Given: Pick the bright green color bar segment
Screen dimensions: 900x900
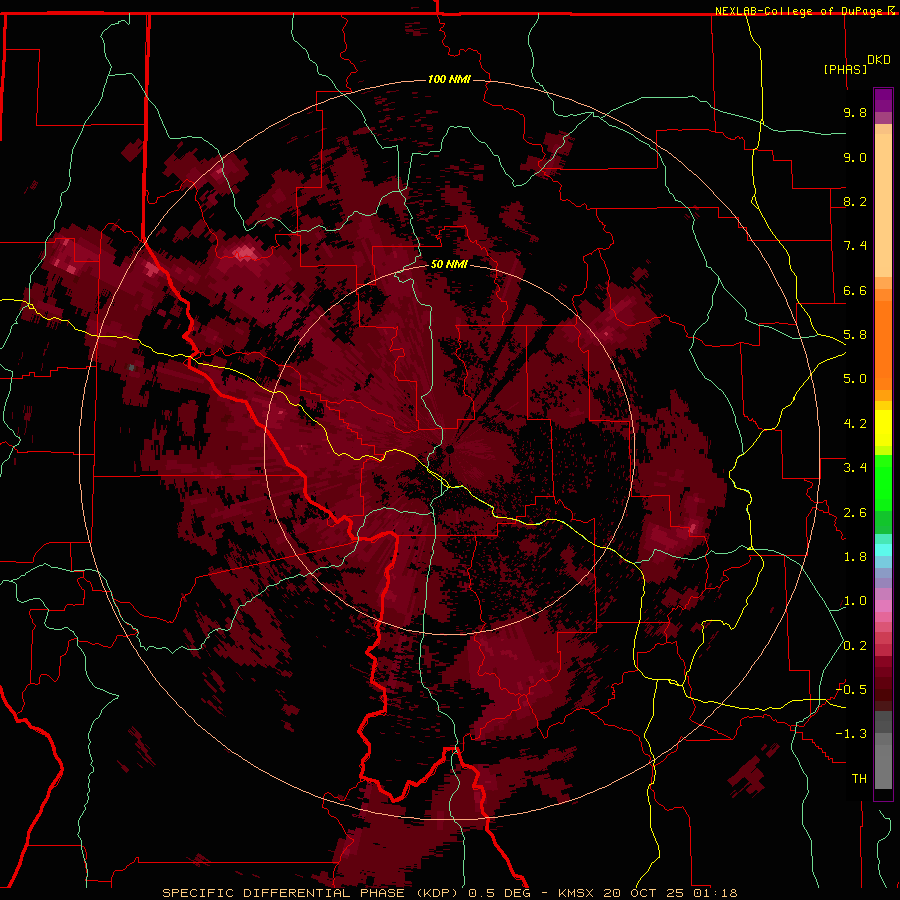Looking at the screenshot, I should [x=883, y=483].
